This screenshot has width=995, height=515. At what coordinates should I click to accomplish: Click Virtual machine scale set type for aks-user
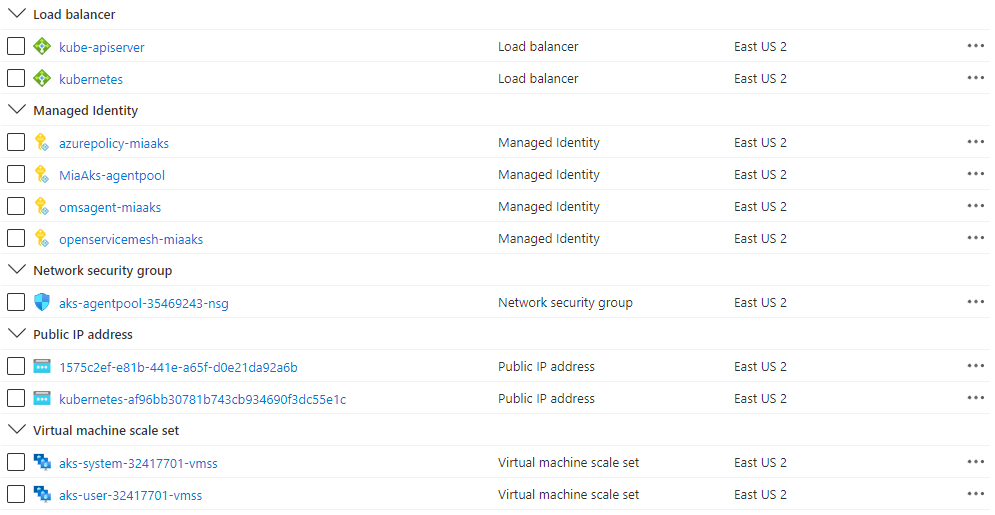click(569, 494)
